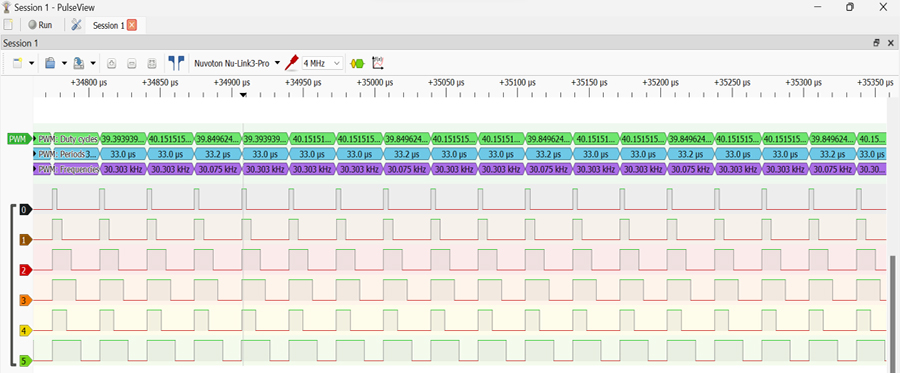The image size is (900, 373).
Task: Expand the open file dropdown arrow
Action: click(64, 63)
